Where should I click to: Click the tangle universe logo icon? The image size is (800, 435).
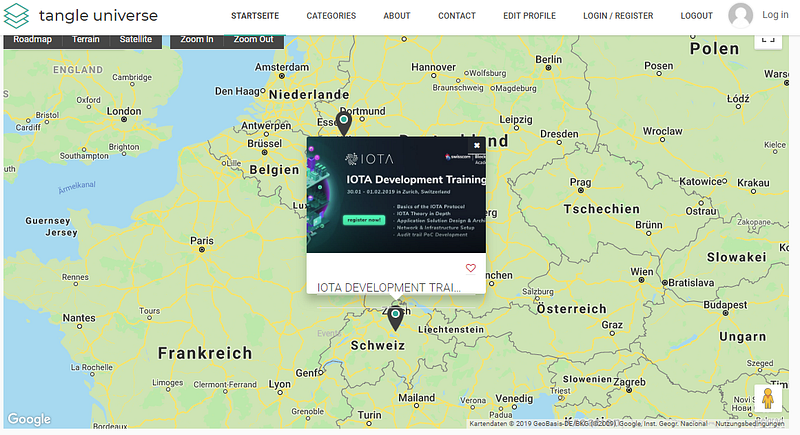16,15
